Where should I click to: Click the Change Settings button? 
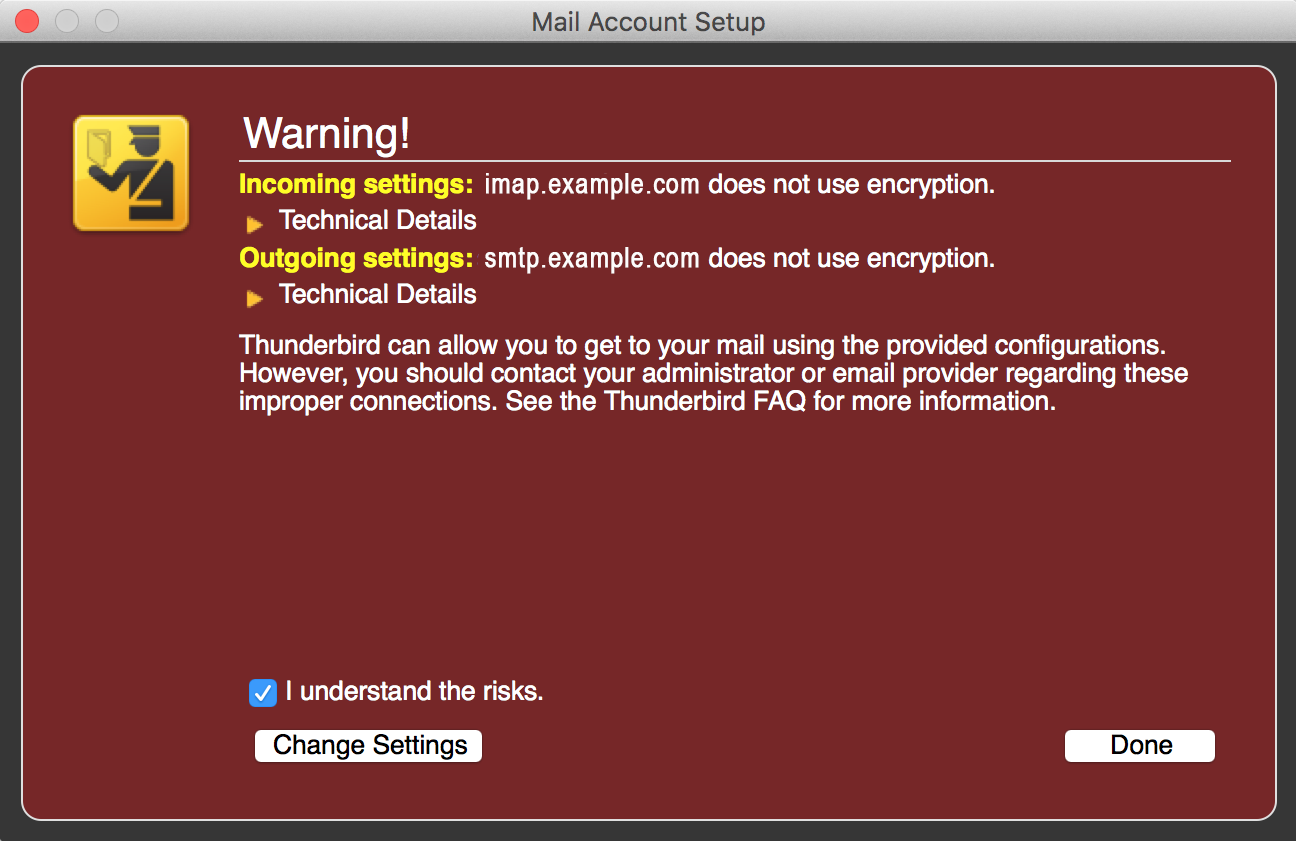(368, 745)
